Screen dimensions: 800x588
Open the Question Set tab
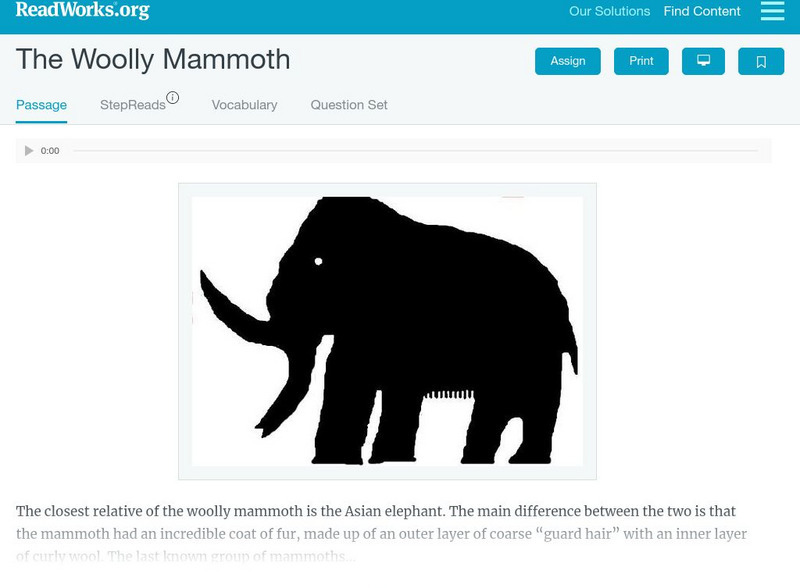(349, 105)
